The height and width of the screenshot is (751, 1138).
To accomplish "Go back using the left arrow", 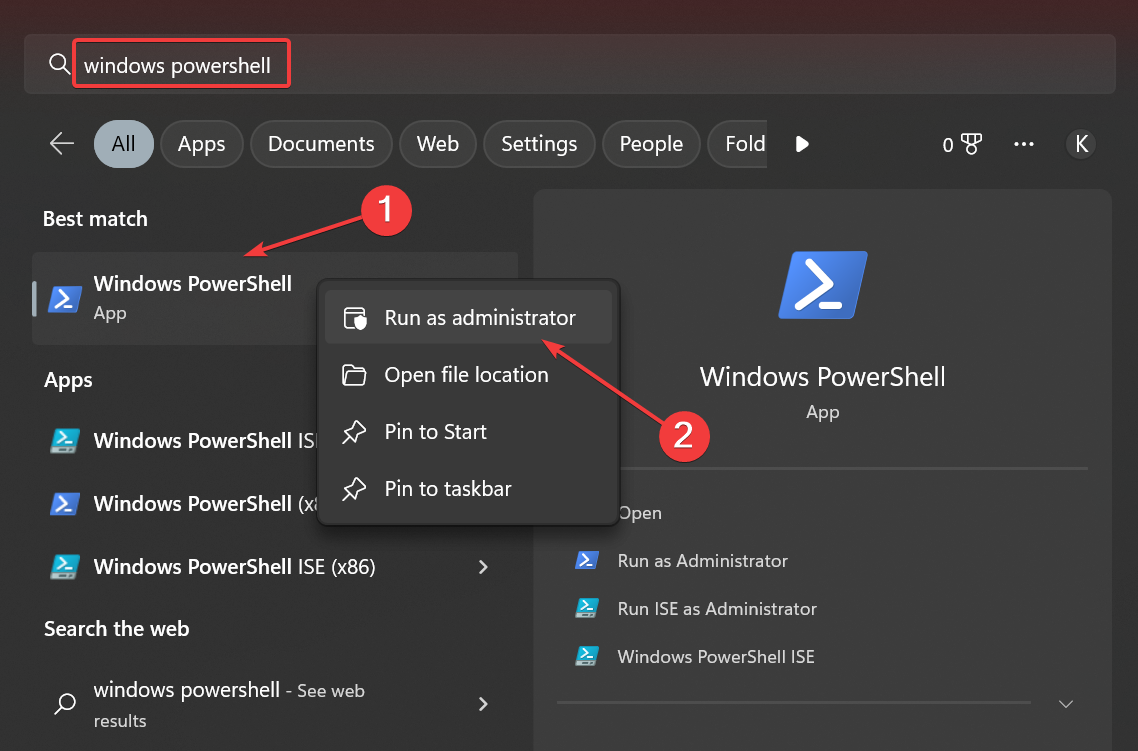I will click(x=62, y=144).
